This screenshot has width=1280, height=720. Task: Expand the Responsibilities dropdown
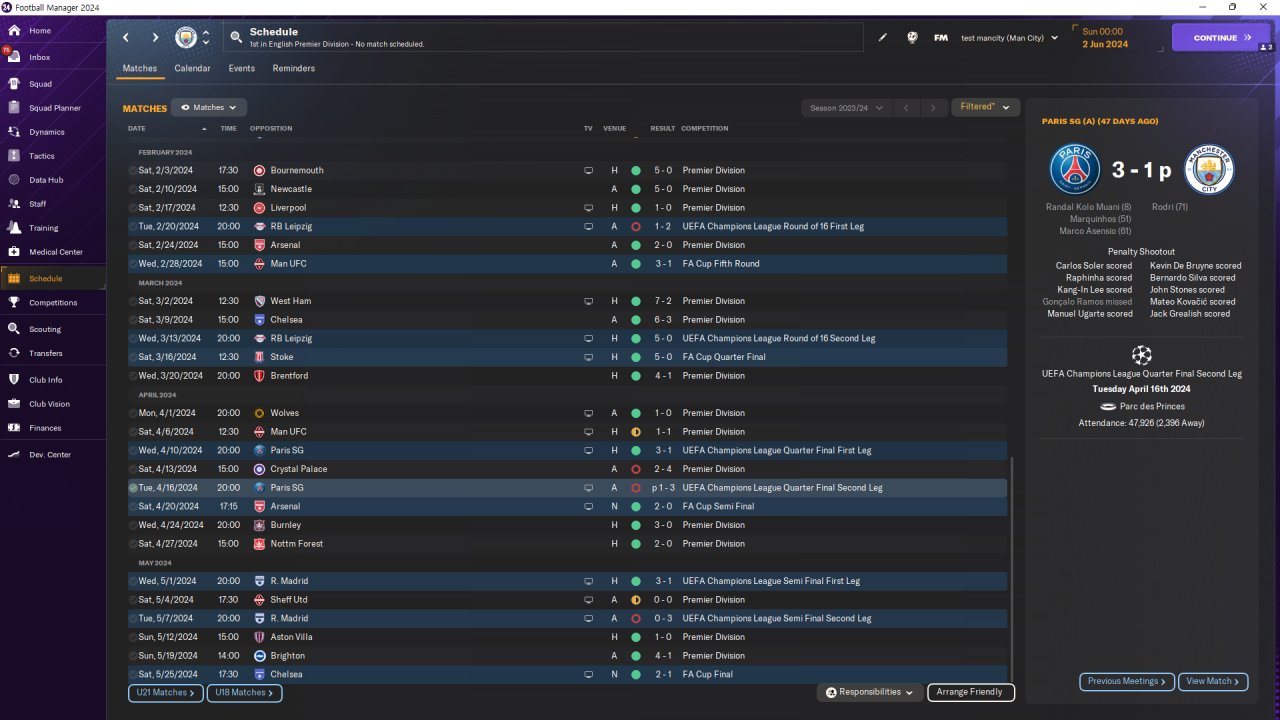click(870, 692)
